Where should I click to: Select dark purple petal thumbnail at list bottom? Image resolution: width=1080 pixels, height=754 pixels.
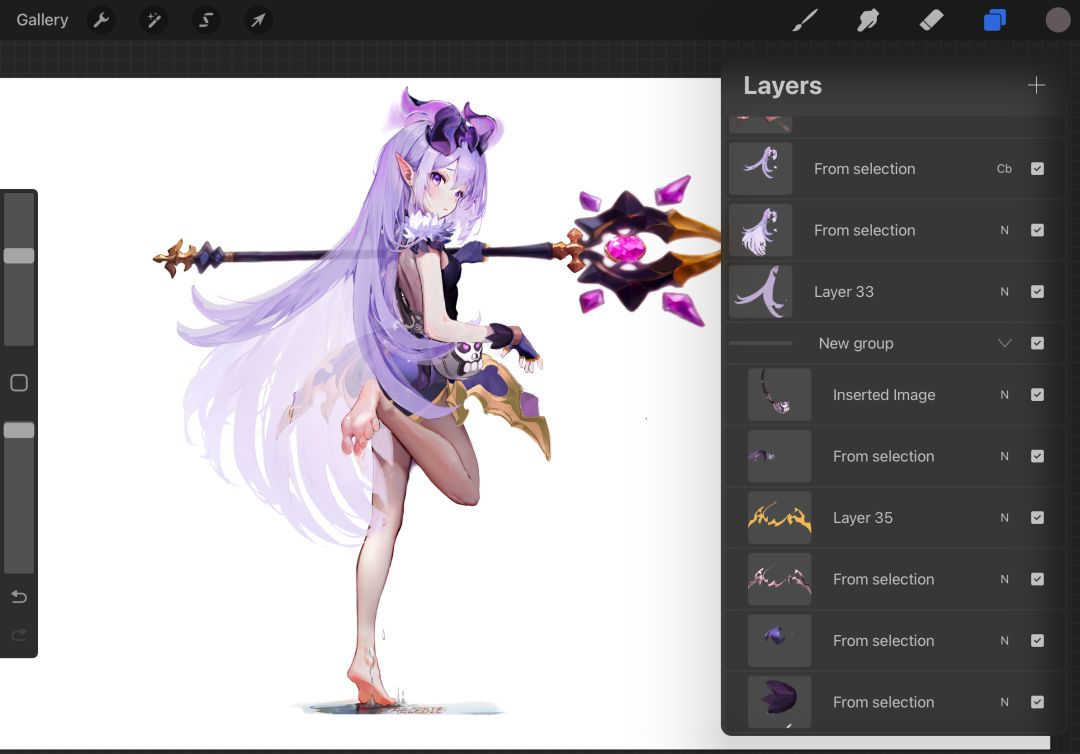click(780, 702)
